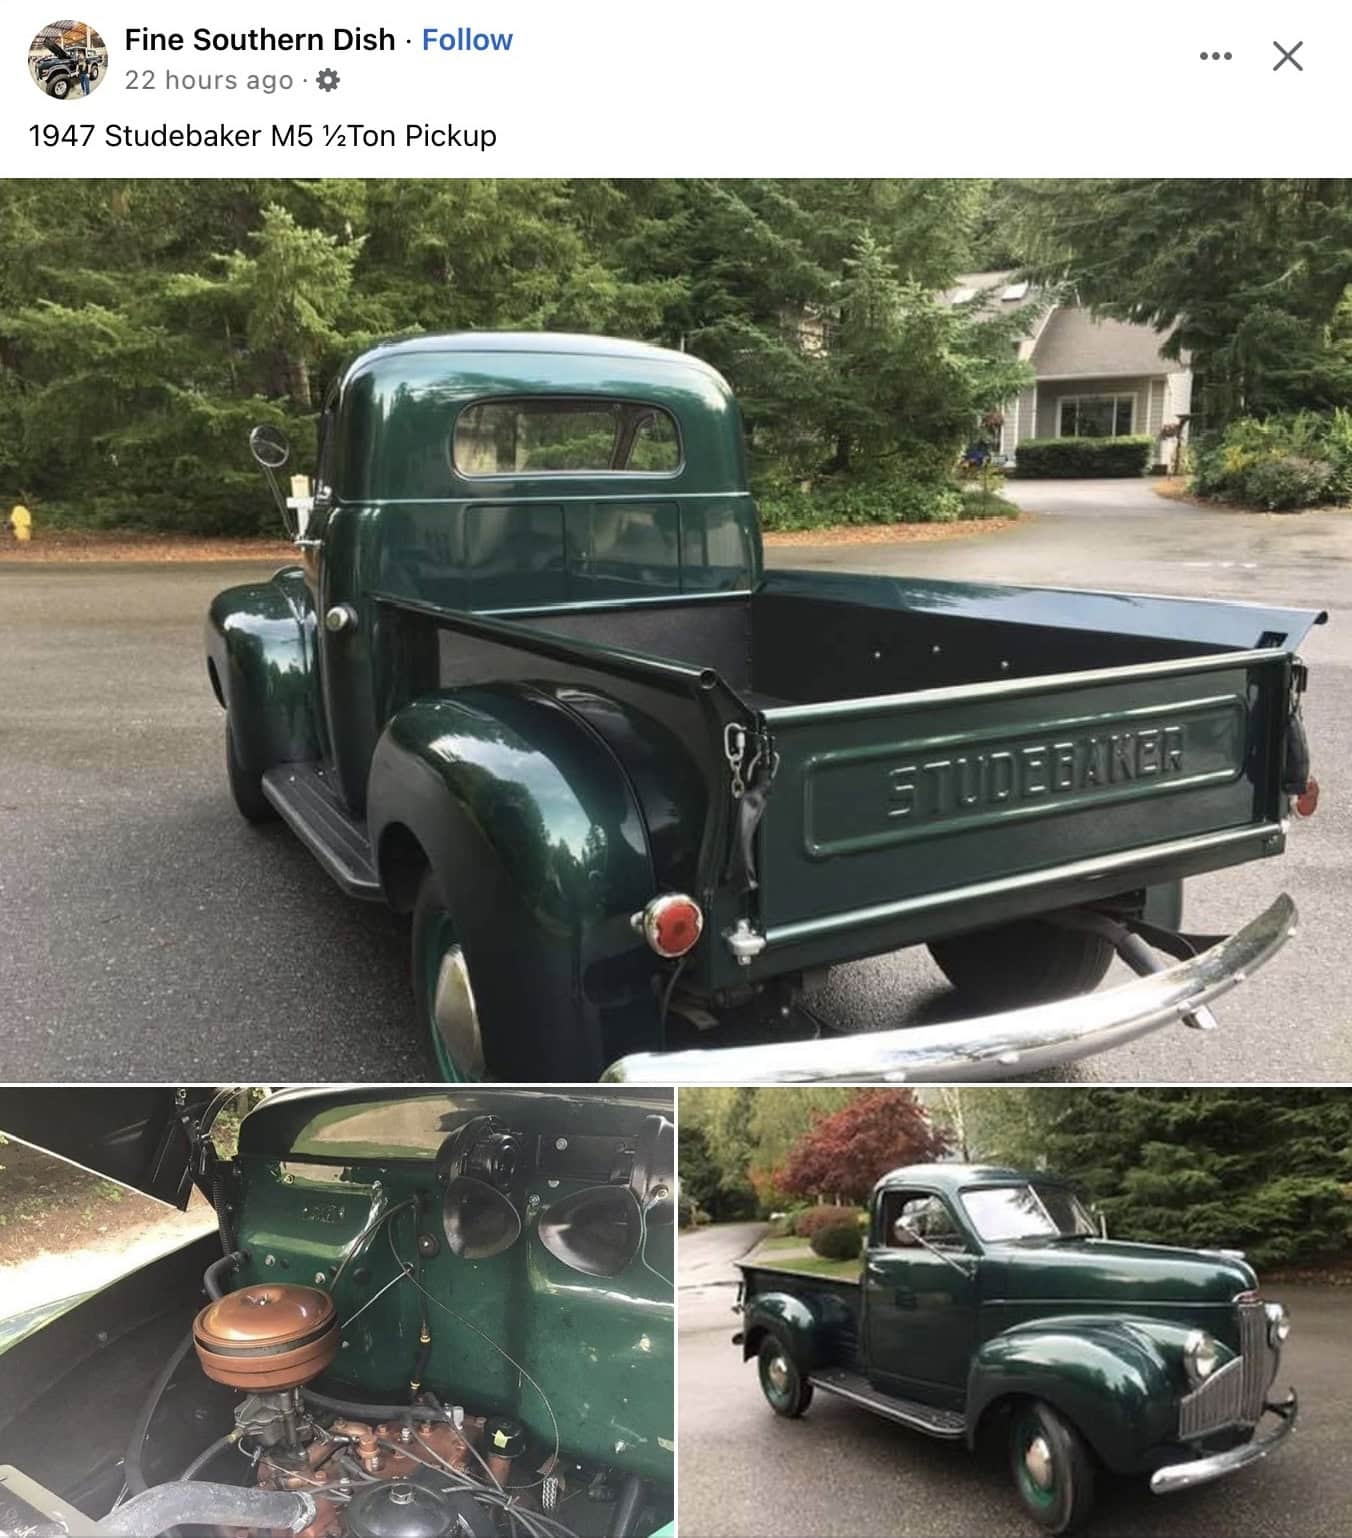Click the Studebaker tailgate lettering in photo
Image resolution: width=1352 pixels, height=1538 pixels.
pos(1037,768)
